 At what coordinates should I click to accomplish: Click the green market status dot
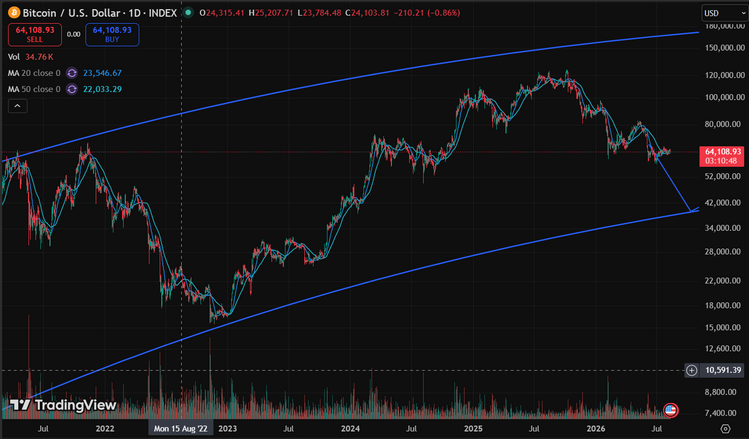188,13
